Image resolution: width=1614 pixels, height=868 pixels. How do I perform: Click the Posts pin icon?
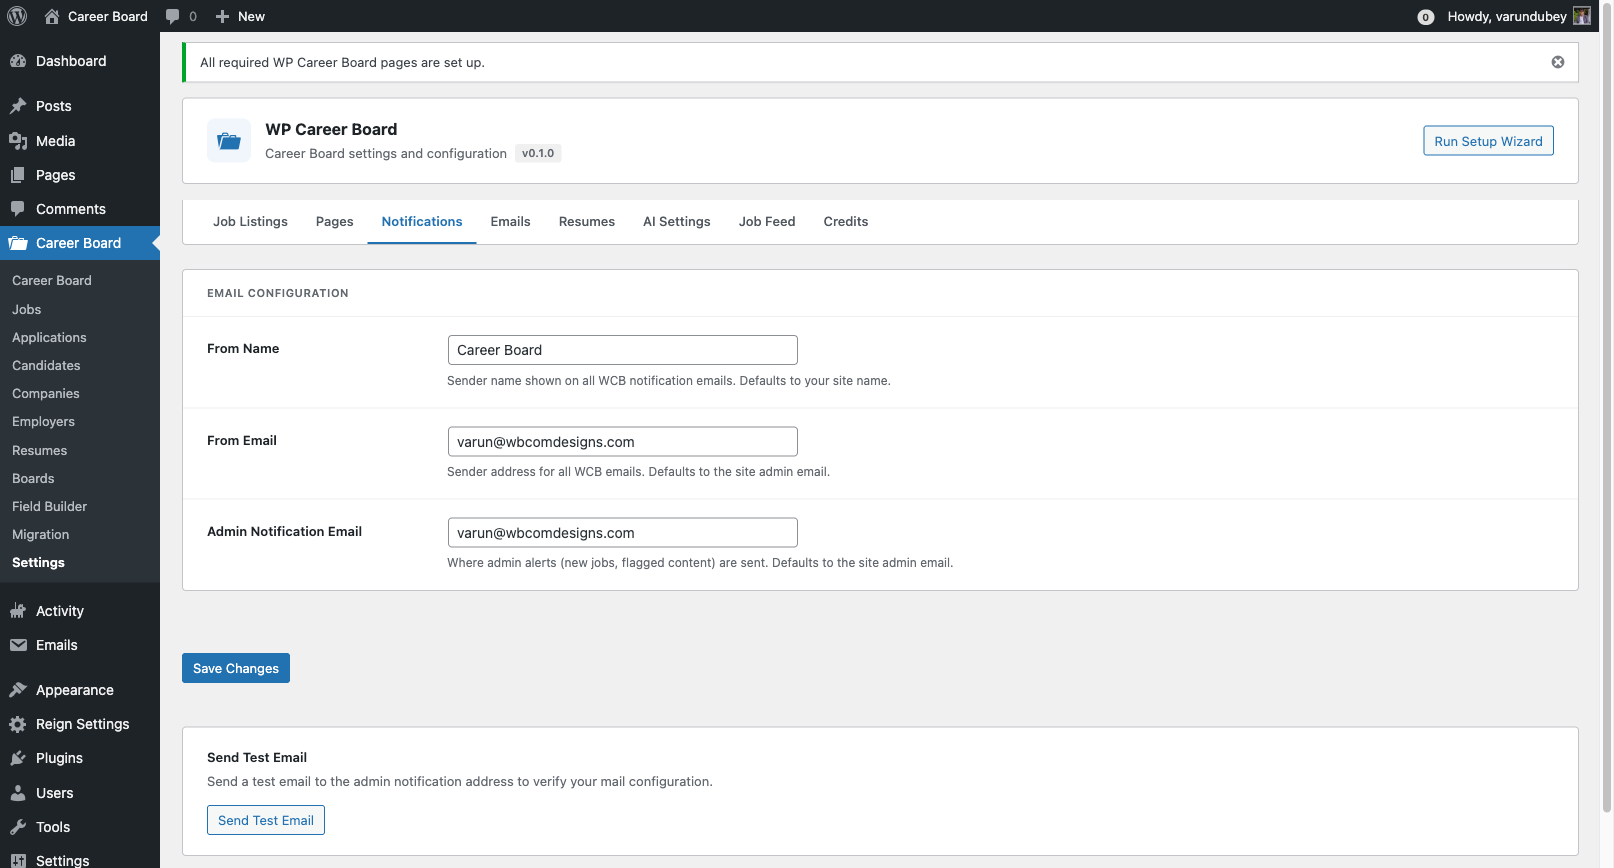pyautogui.click(x=18, y=106)
